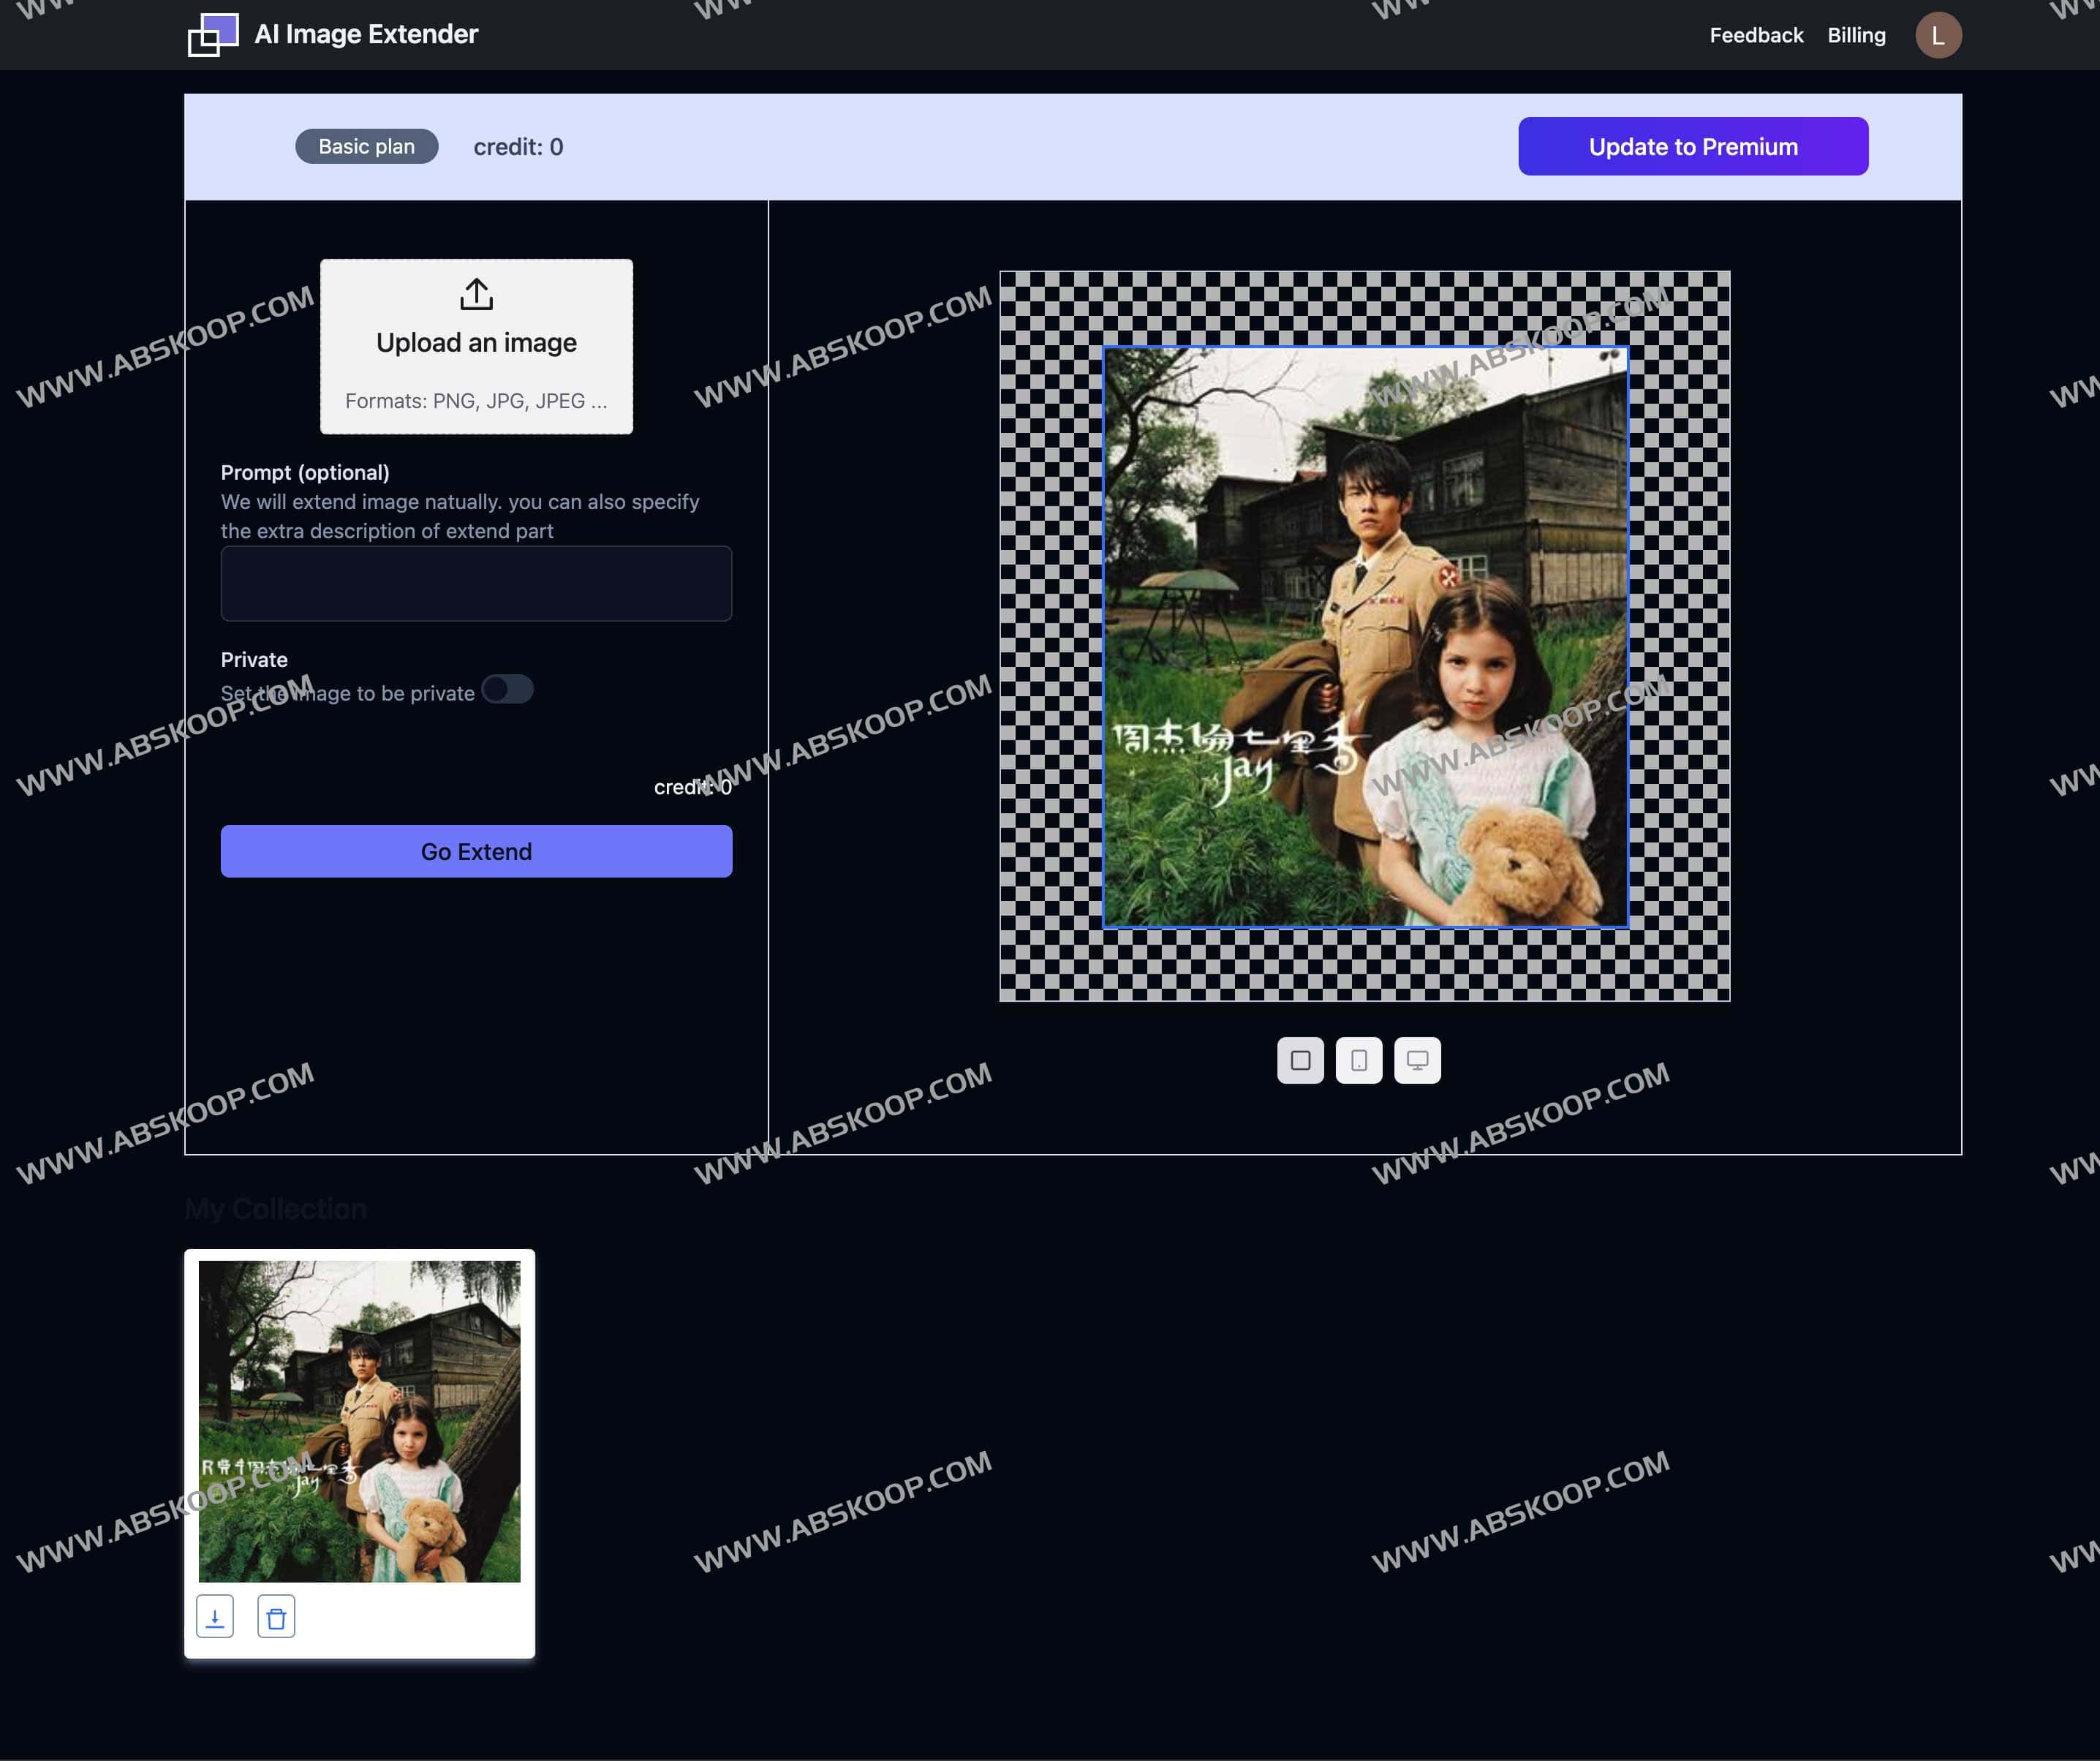Screen dimensions: 2100x1761
Task: Click the Basic plan badge
Action: point(366,146)
